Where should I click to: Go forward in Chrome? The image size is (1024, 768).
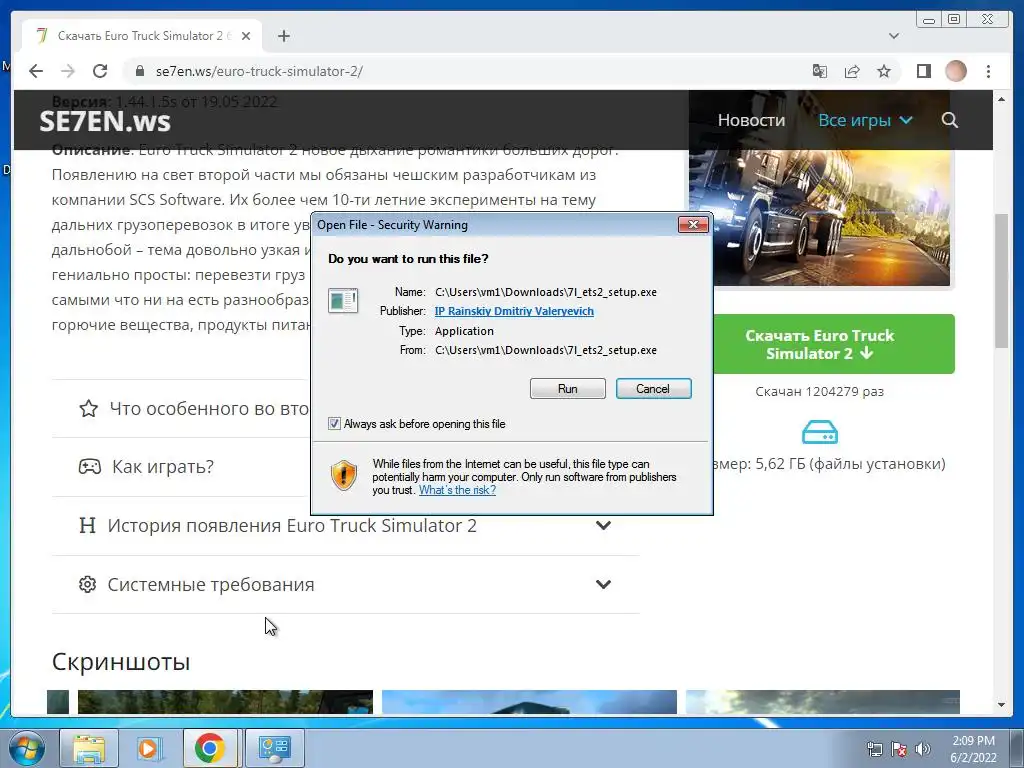tap(68, 71)
